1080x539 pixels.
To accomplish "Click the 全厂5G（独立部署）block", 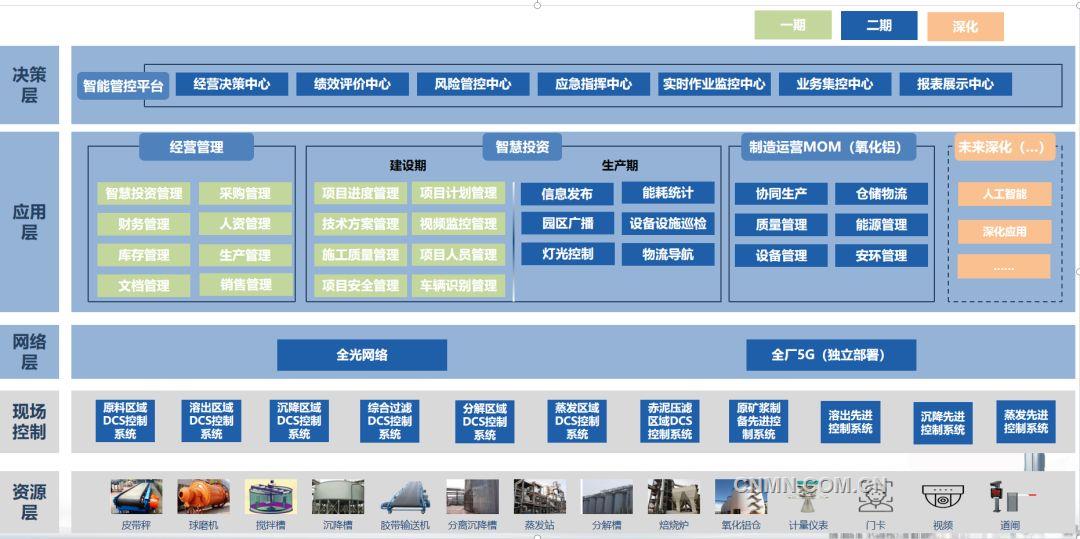I will (829, 354).
